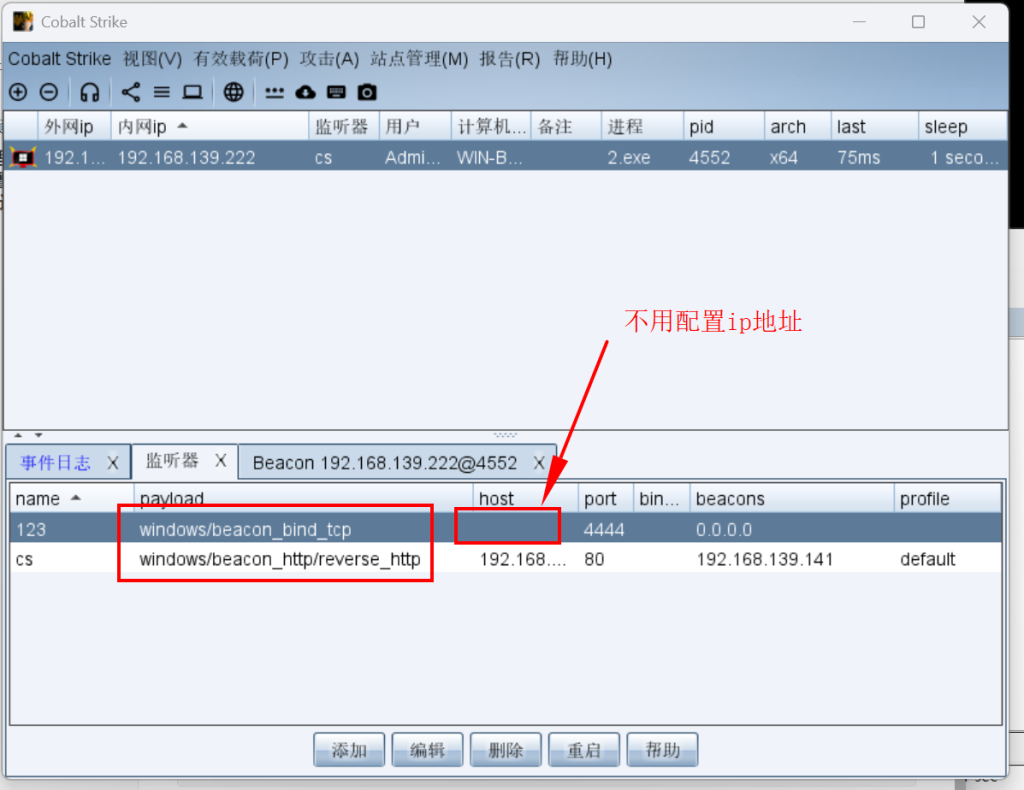Open the 报告(R) menu
The image size is (1024, 790).
click(x=509, y=59)
